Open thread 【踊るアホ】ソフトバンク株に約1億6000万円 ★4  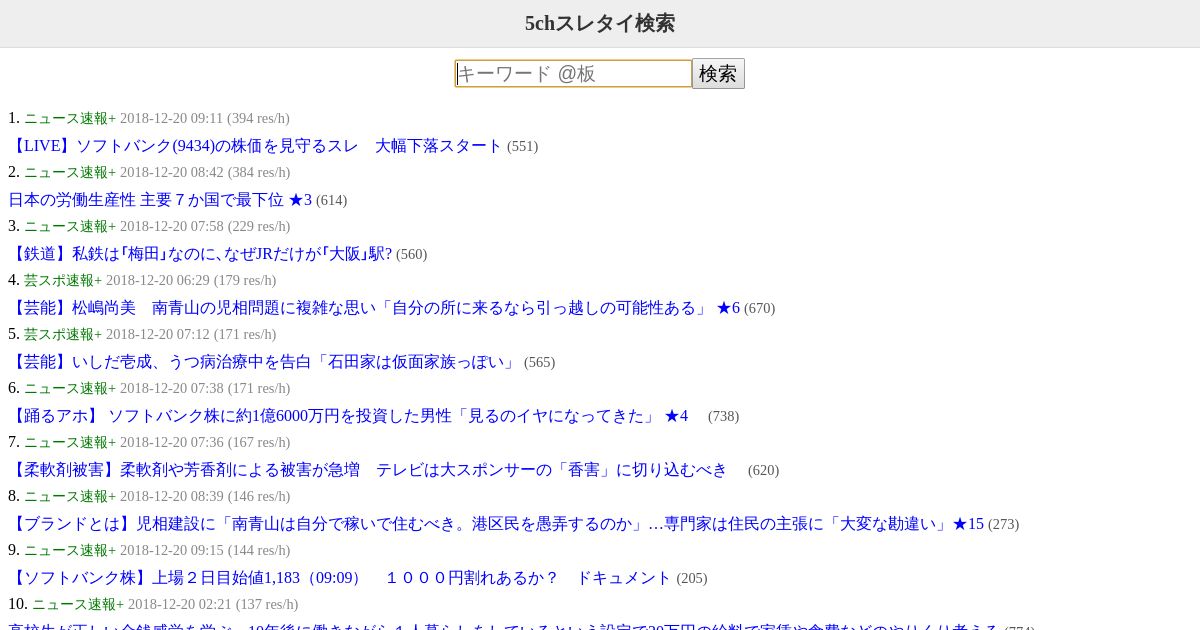coord(348,416)
